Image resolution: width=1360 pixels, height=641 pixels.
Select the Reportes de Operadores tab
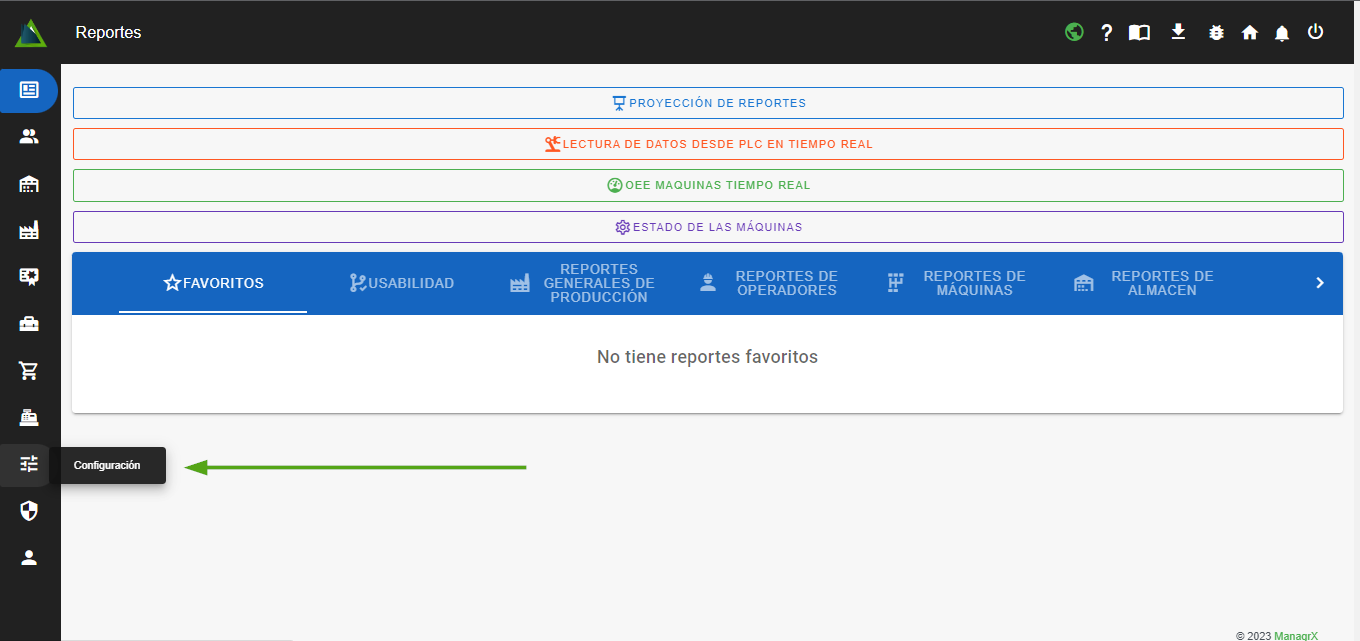click(x=768, y=283)
